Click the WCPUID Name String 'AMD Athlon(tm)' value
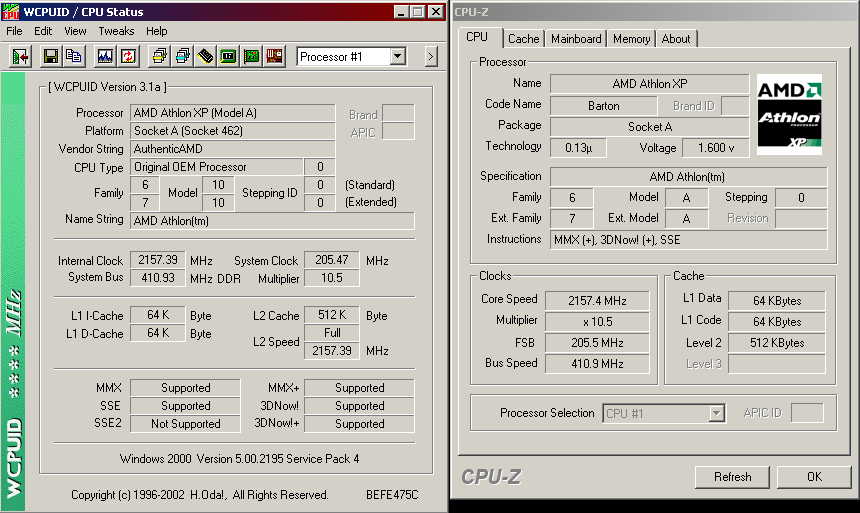Image resolution: width=860 pixels, height=513 pixels. click(x=272, y=221)
